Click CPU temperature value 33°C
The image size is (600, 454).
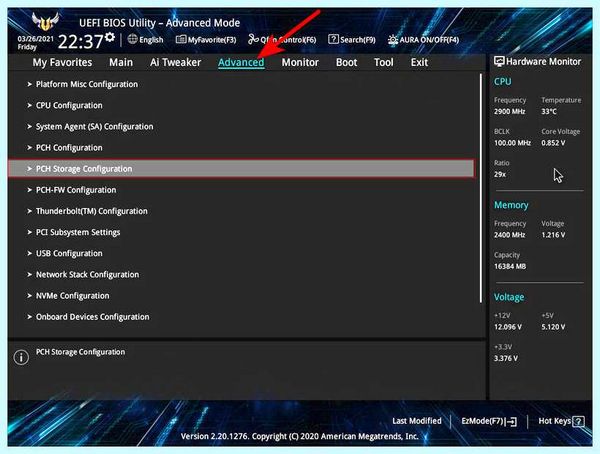pos(549,111)
